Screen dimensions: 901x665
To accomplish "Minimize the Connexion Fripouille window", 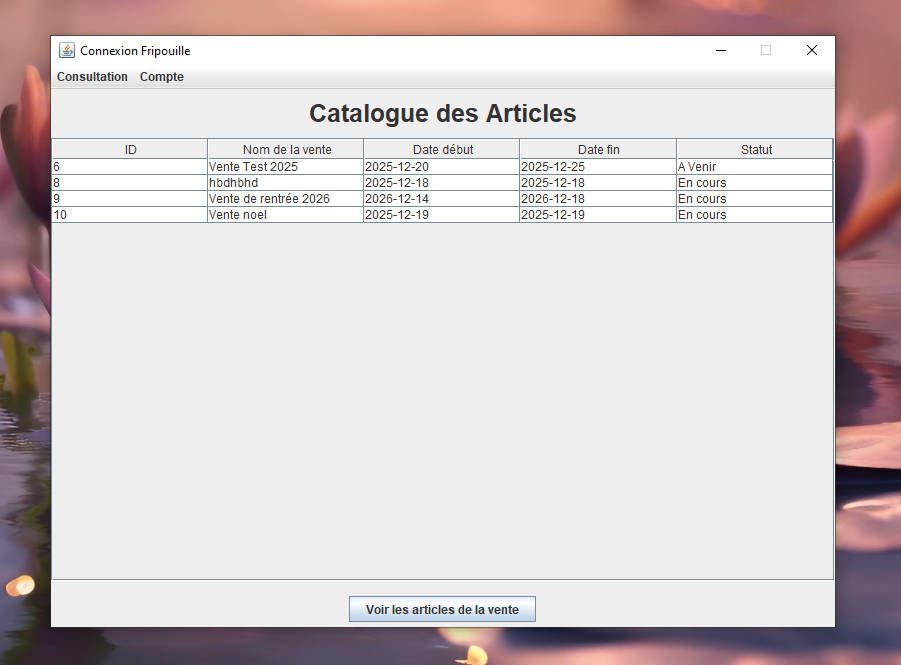I will coord(720,50).
